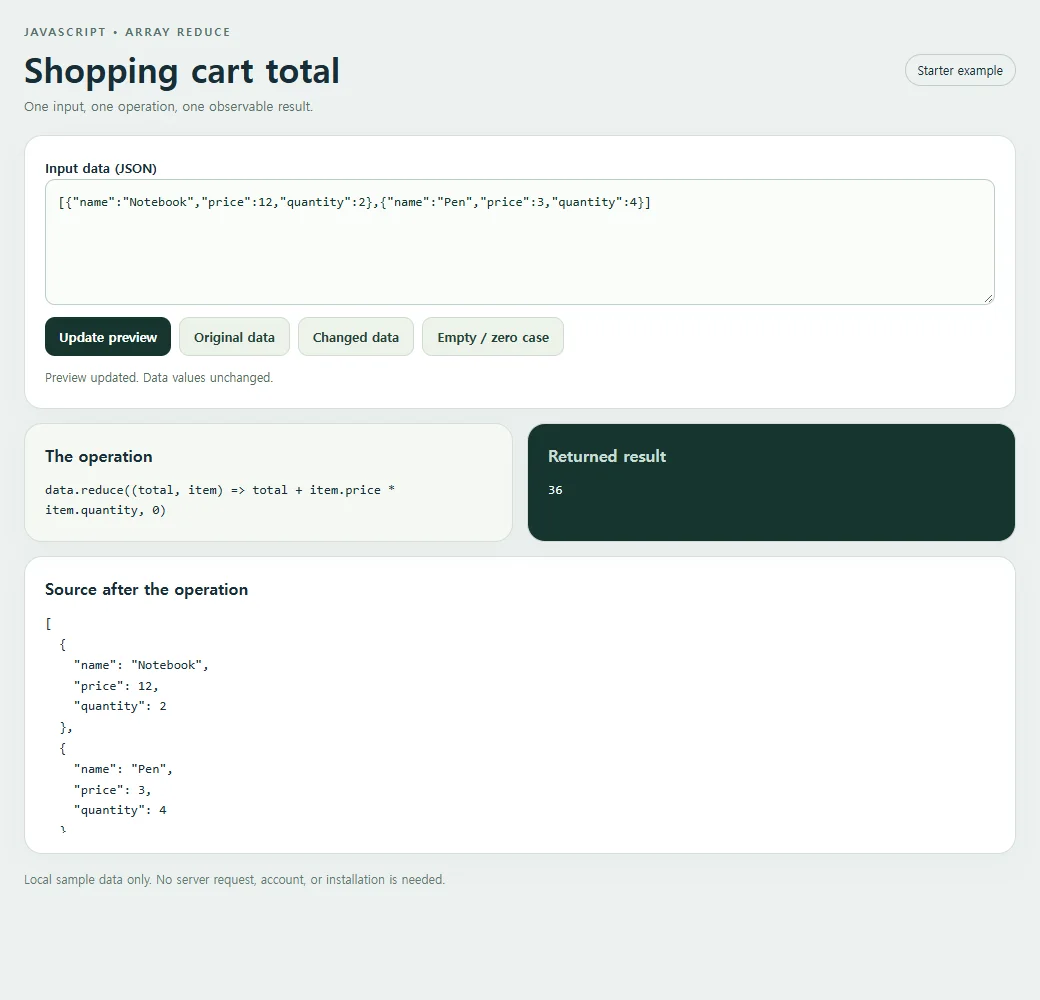Click the "price": 3 source line

point(113,790)
